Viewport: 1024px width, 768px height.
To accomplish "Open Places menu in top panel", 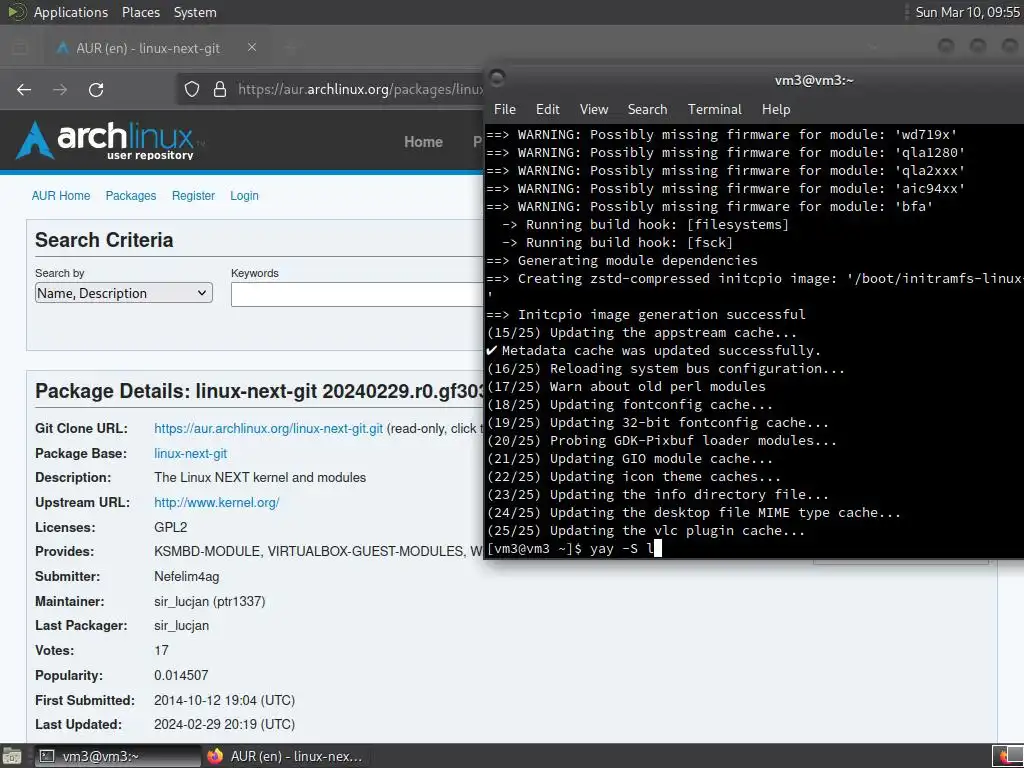I will (140, 12).
